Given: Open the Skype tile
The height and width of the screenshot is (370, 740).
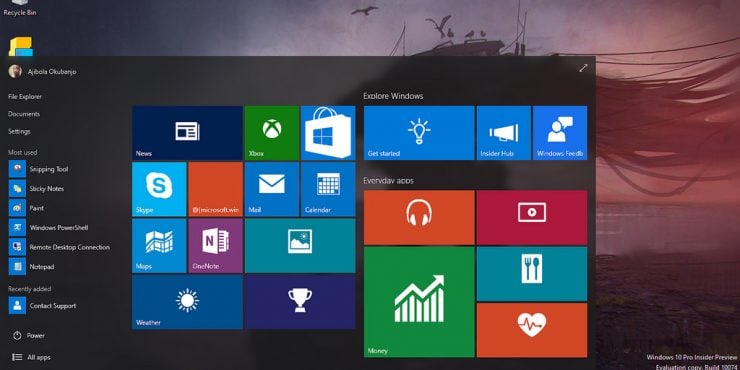Looking at the screenshot, I should 159,189.
